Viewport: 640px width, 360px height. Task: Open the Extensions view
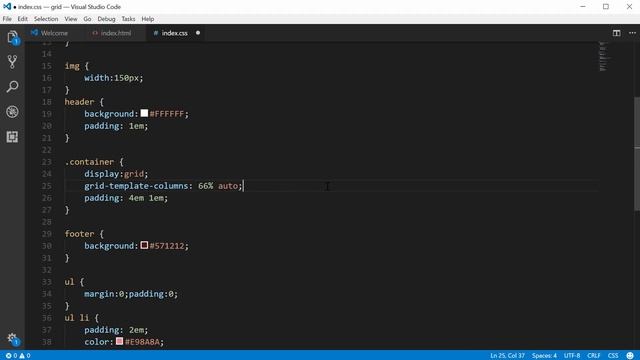click(x=12, y=136)
